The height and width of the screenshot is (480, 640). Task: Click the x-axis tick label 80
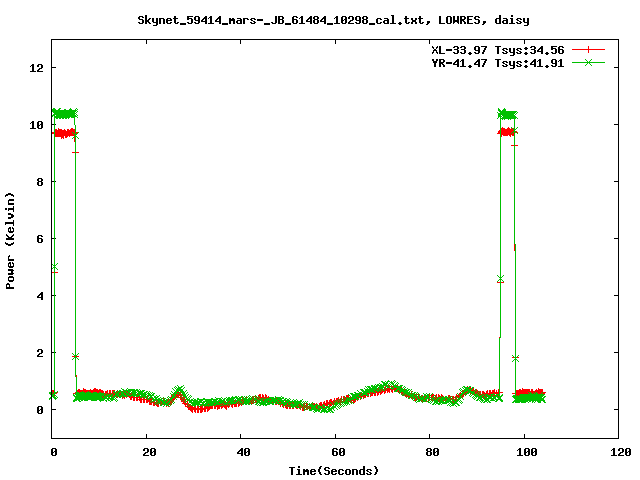tap(432, 452)
